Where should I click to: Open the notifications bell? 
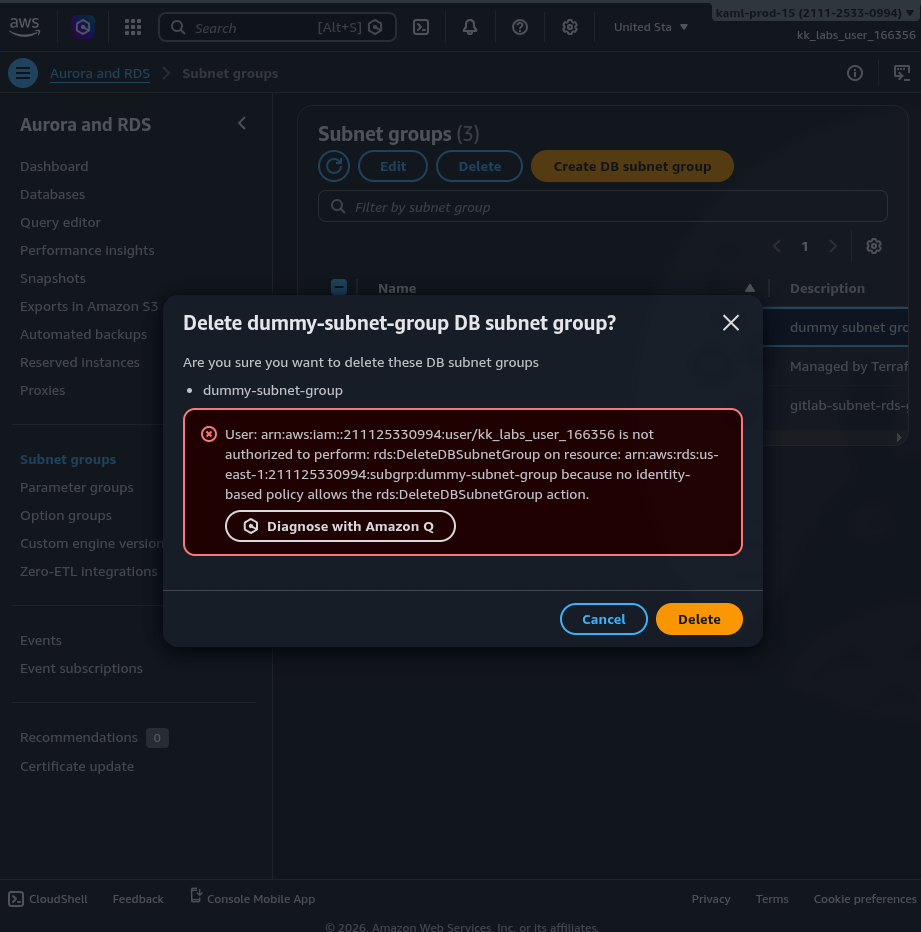(470, 27)
